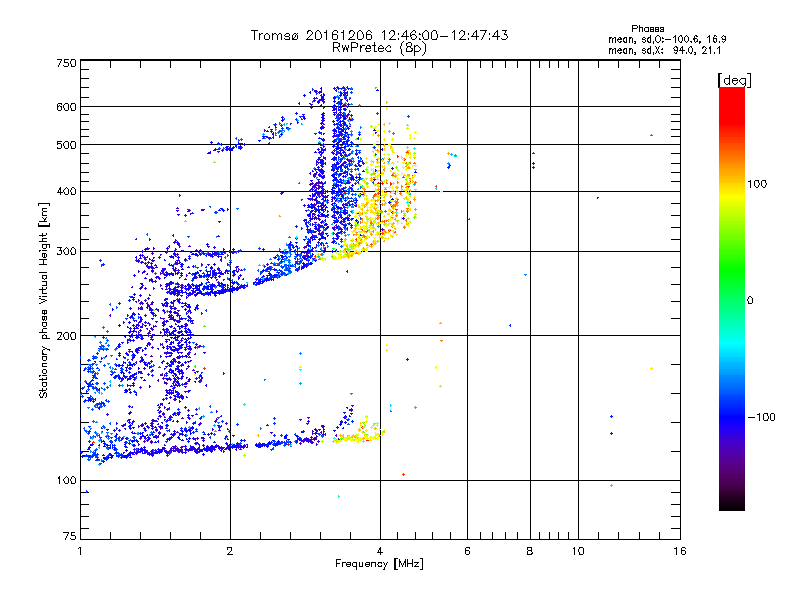Click the colorbar tick label '100'

(x=757, y=184)
